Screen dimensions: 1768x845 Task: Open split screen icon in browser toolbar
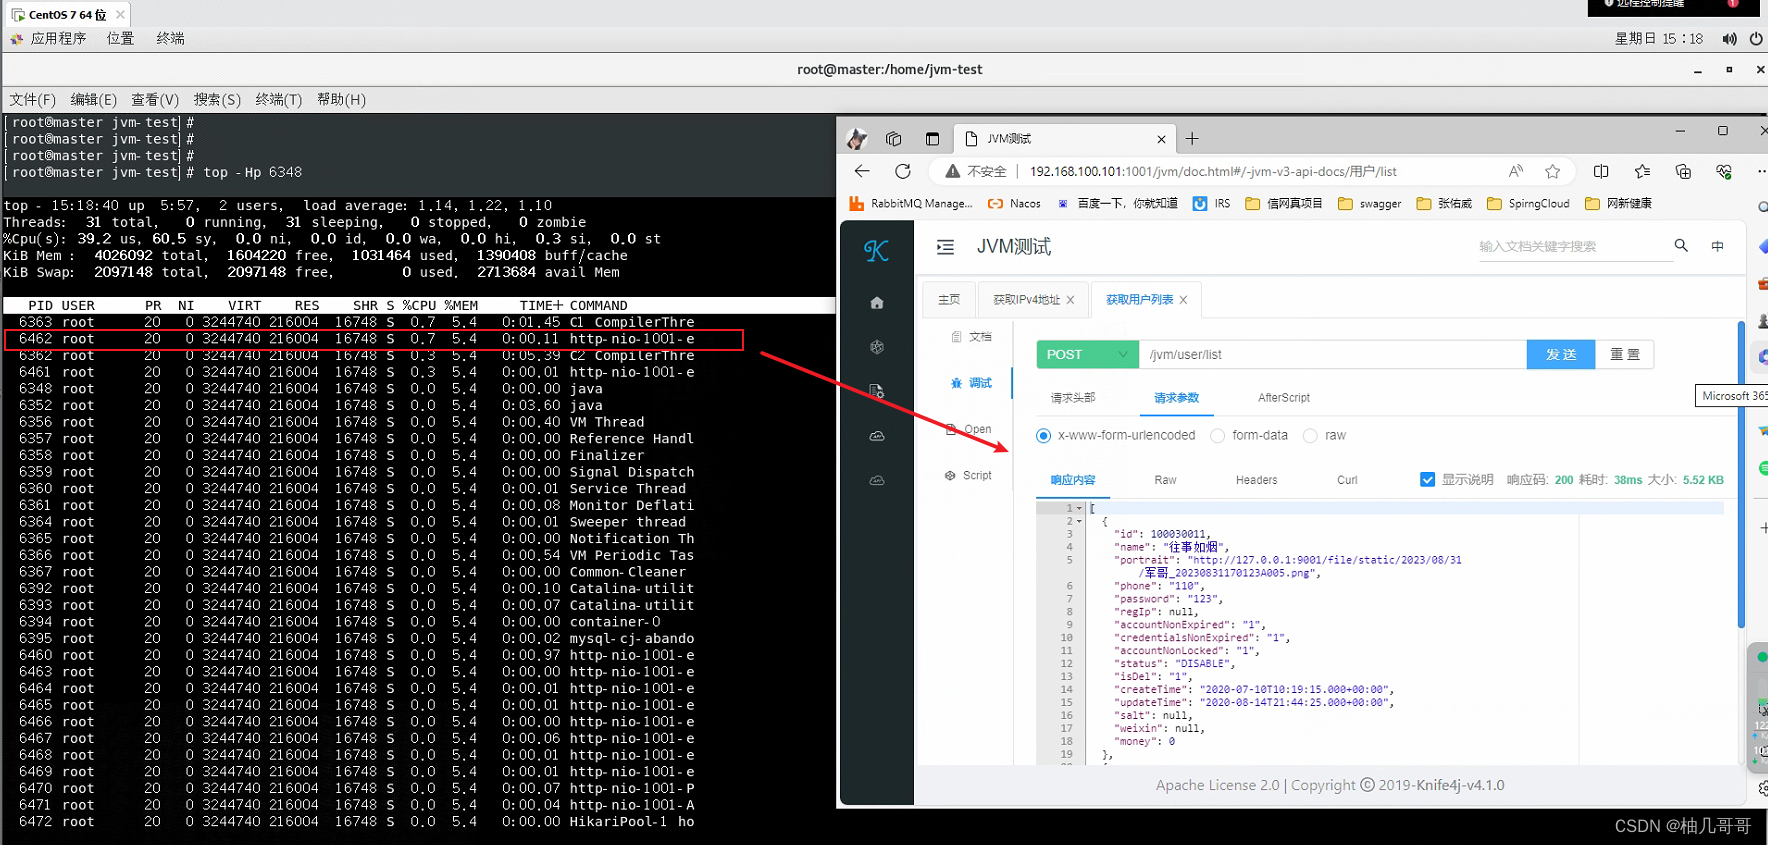coord(1601,171)
